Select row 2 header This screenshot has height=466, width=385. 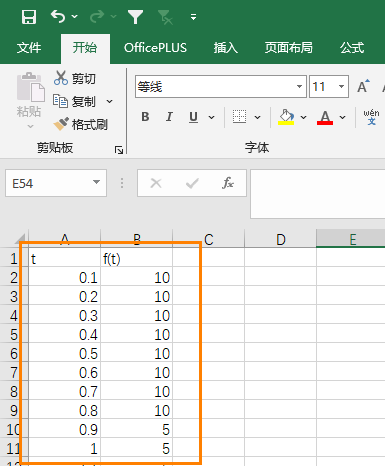[14, 277]
